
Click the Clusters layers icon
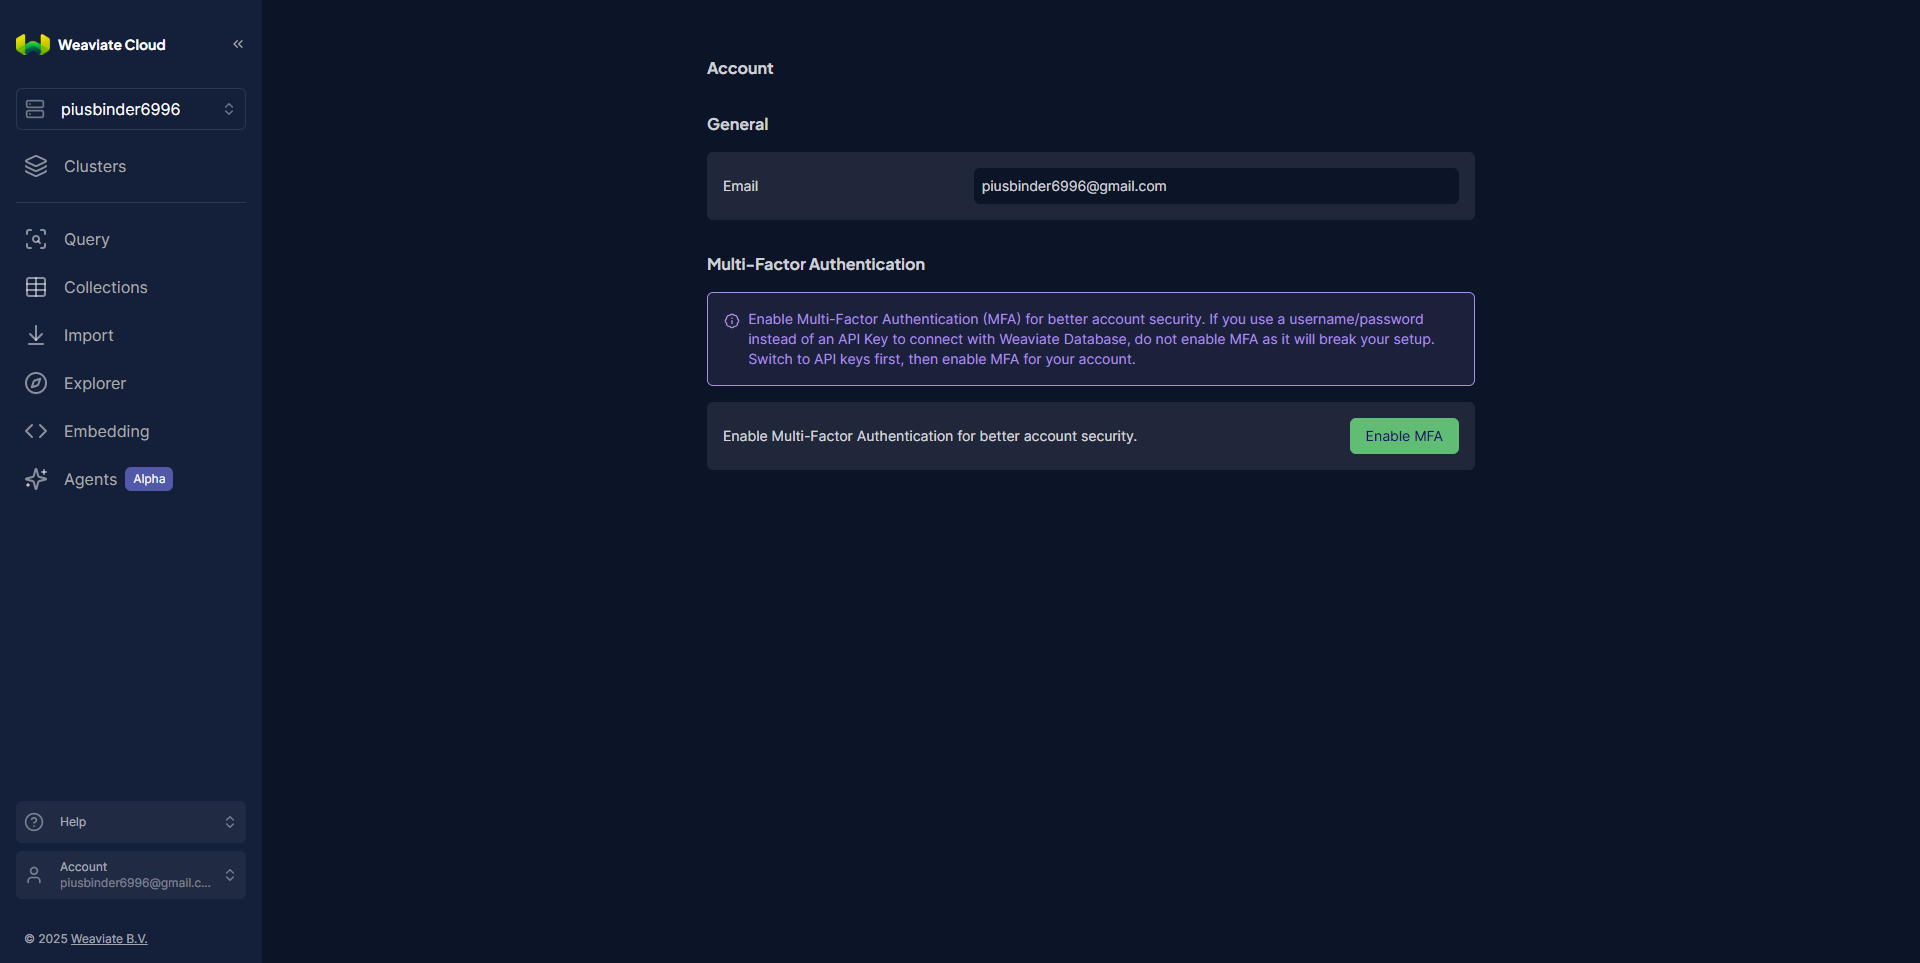[x=36, y=166]
